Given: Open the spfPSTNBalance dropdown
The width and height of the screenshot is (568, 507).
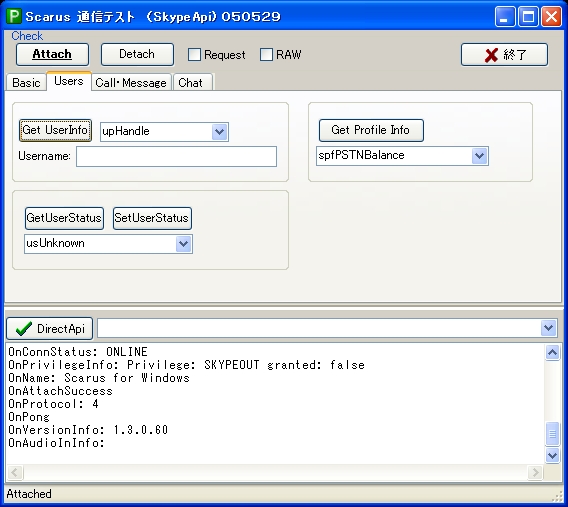Looking at the screenshot, I should (479, 156).
